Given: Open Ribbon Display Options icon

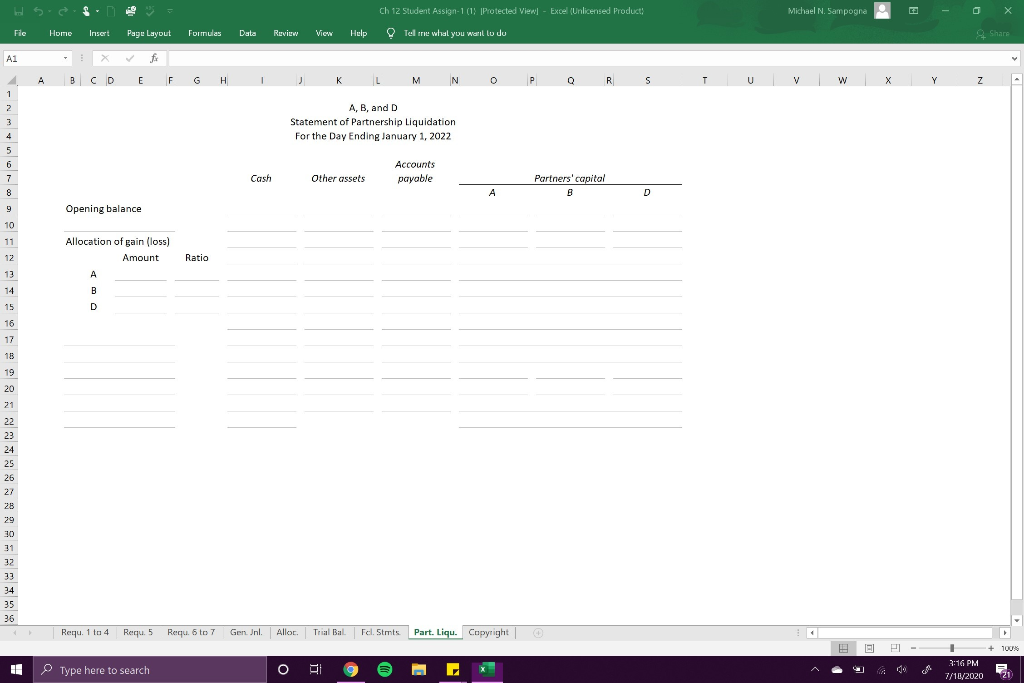Looking at the screenshot, I should [x=914, y=11].
